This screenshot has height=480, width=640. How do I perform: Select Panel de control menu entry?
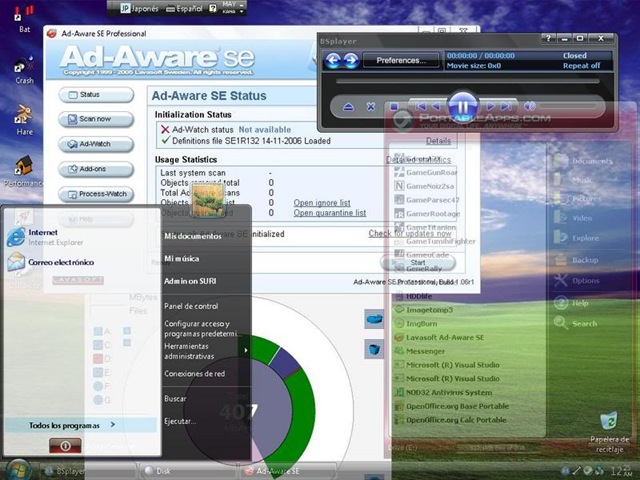[x=191, y=306]
